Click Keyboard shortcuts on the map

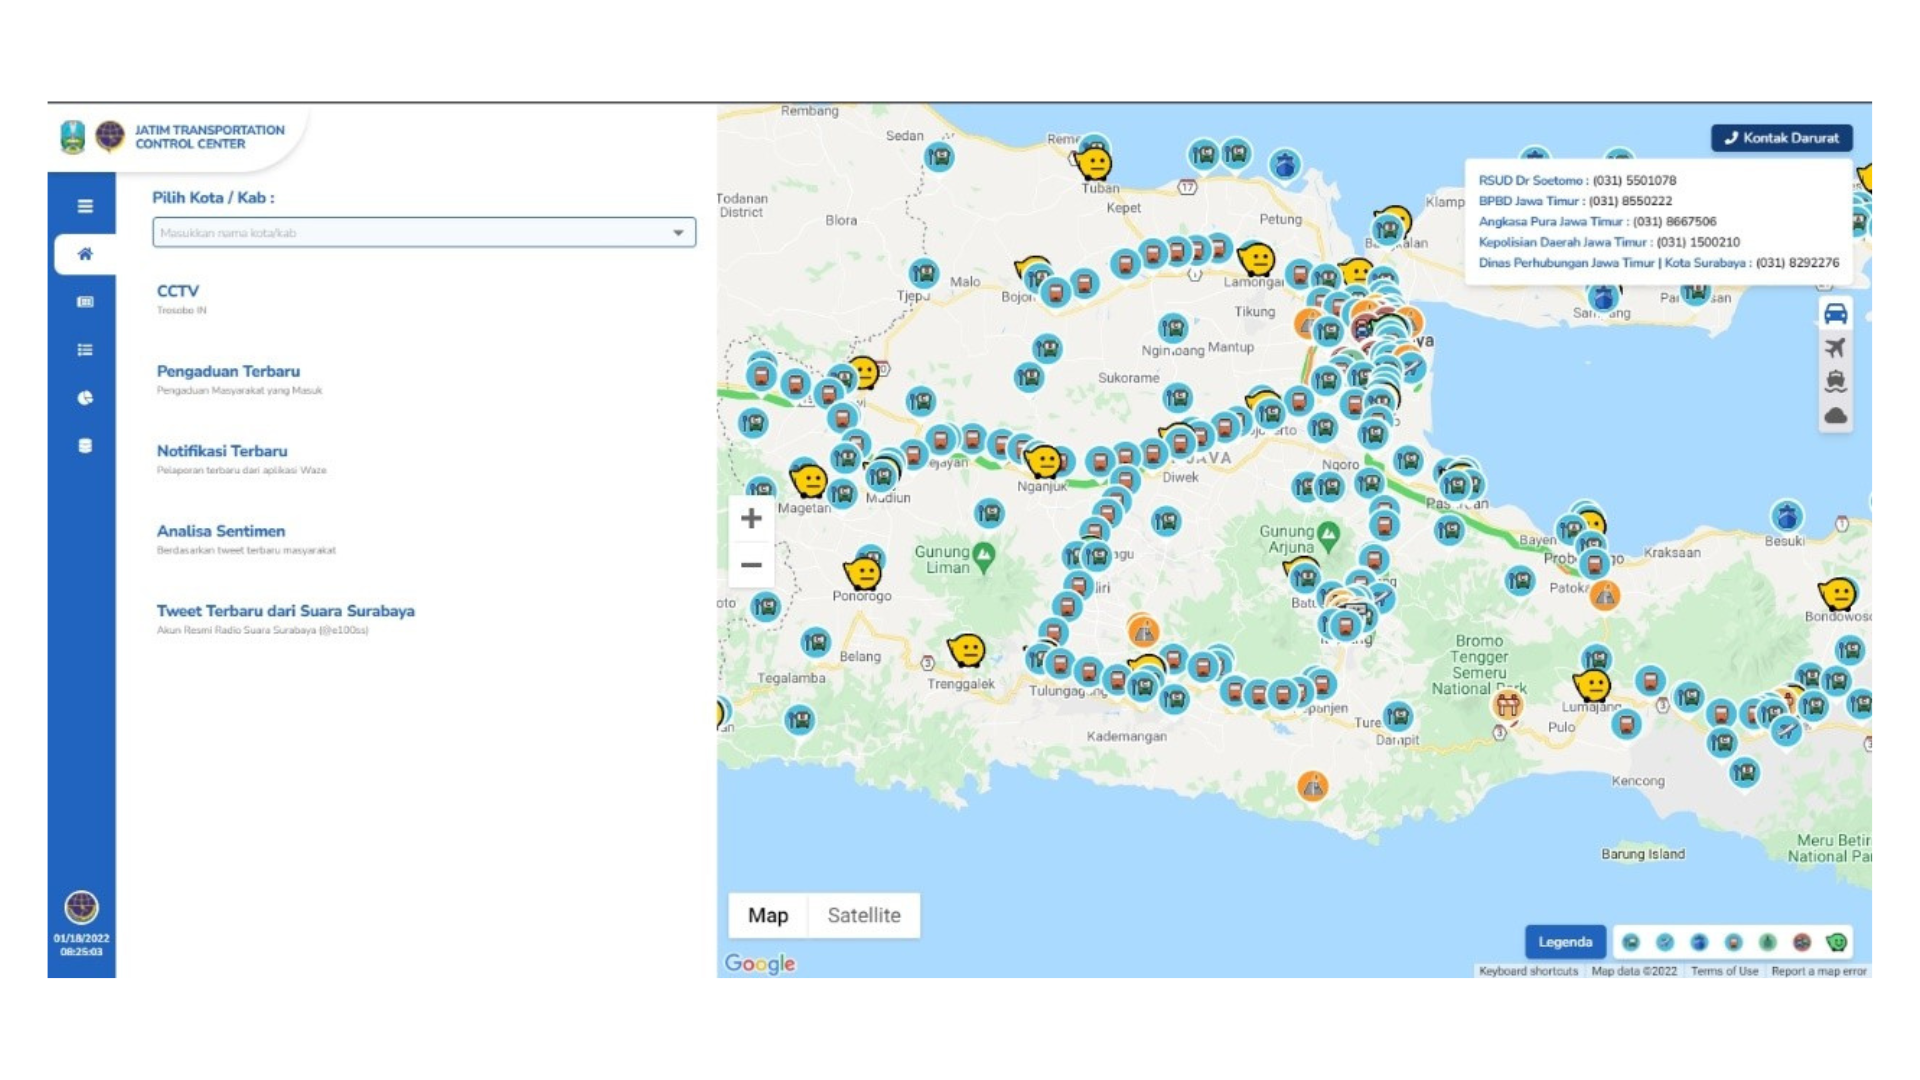tap(1528, 971)
